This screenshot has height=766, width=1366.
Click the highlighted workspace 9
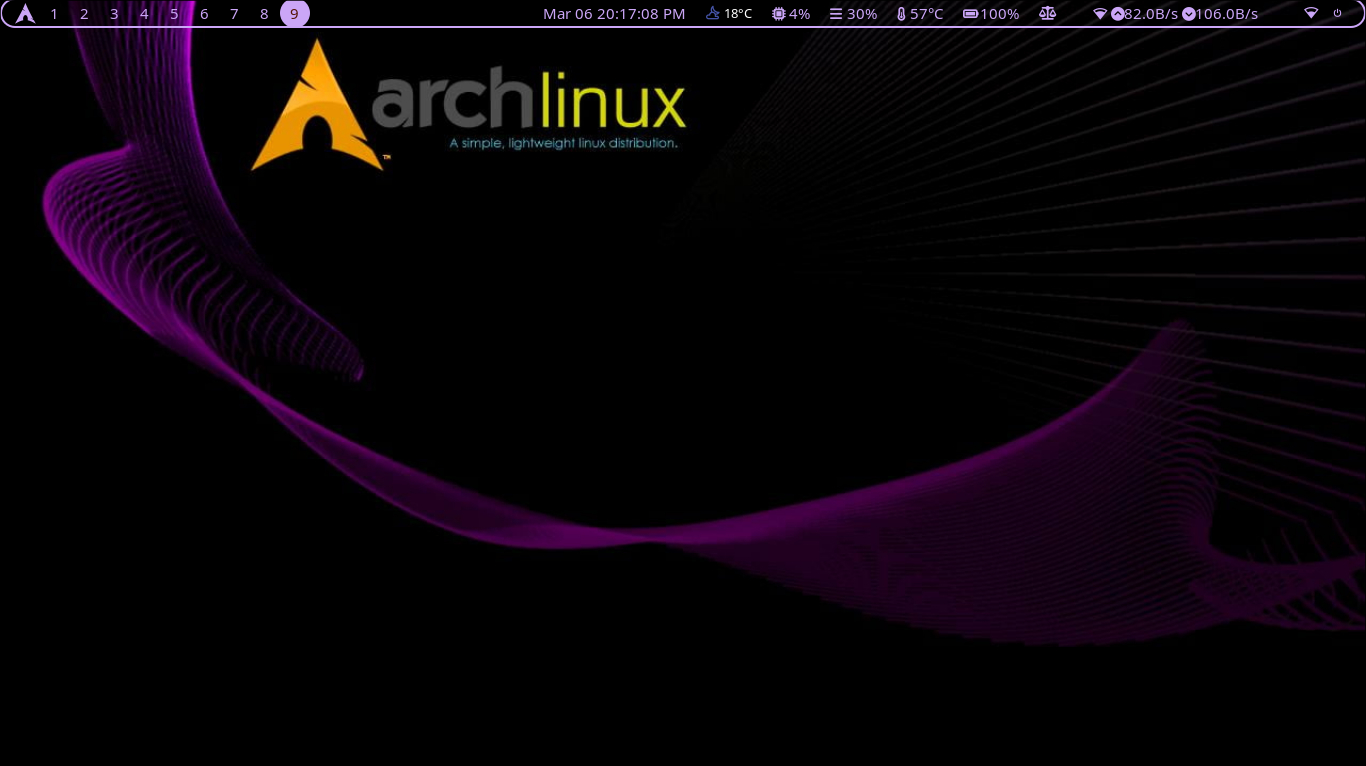(294, 14)
